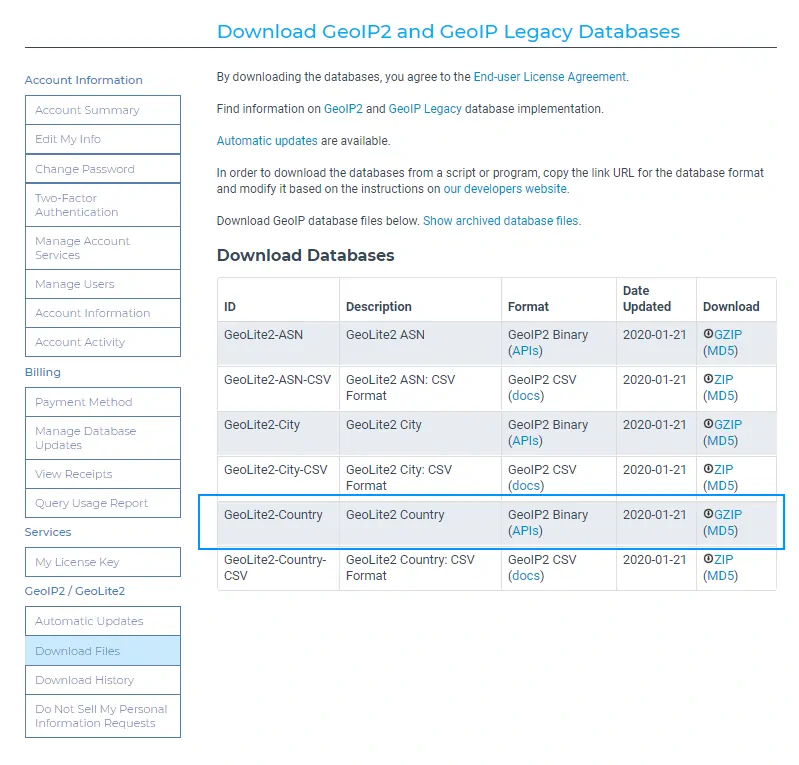Select Download Files sidebar item

103,651
